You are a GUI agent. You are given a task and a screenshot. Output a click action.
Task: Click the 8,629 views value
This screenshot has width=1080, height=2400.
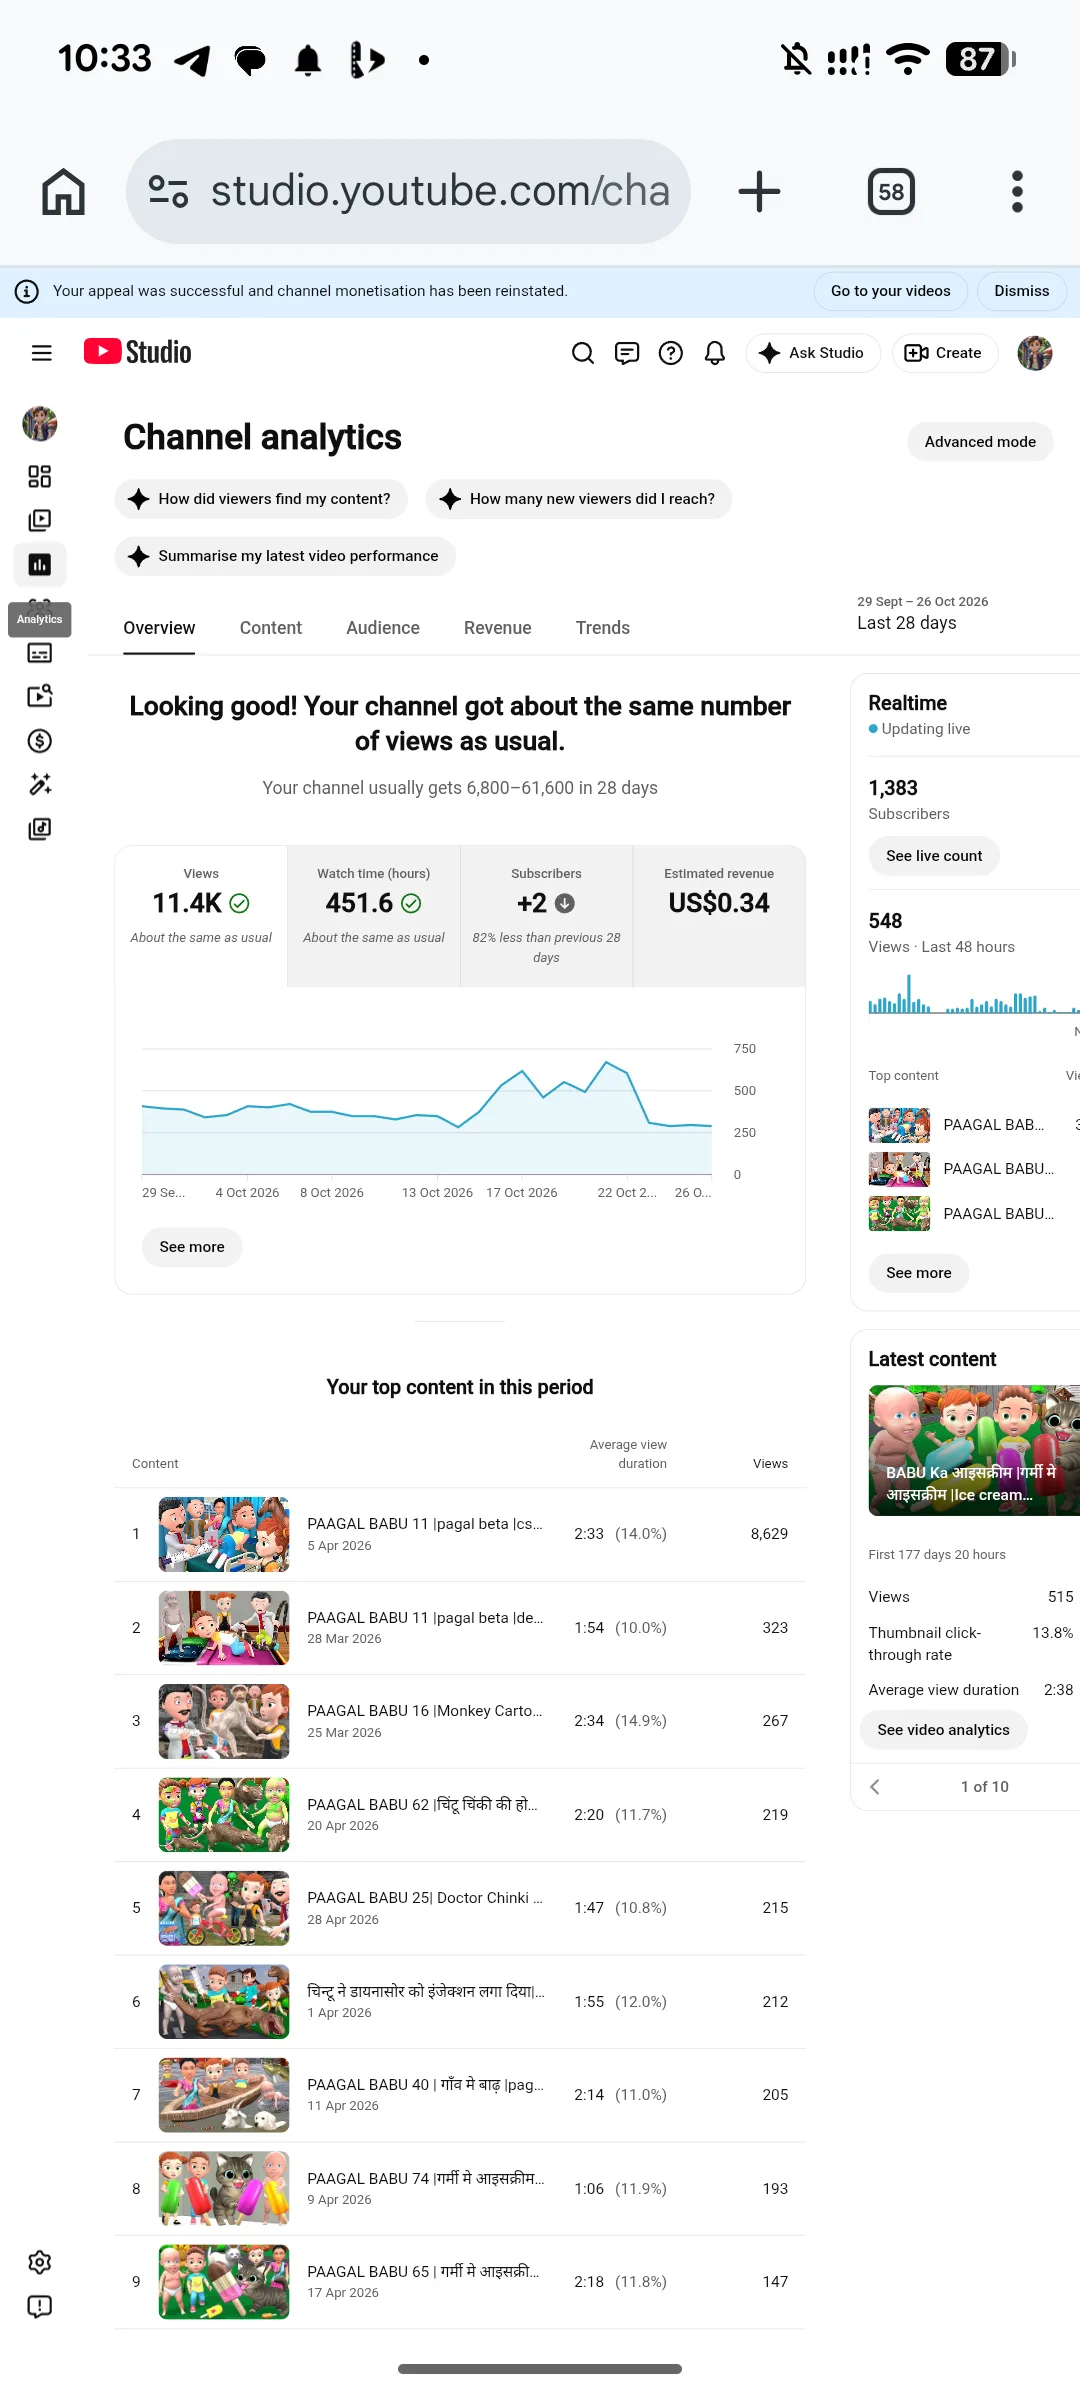coord(769,1534)
